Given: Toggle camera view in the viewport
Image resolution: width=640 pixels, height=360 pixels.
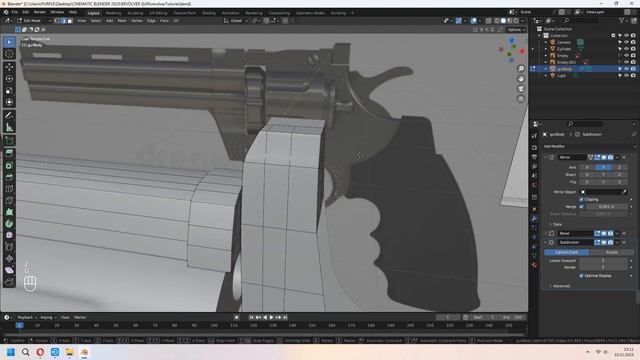Looking at the screenshot, I should click(521, 89).
